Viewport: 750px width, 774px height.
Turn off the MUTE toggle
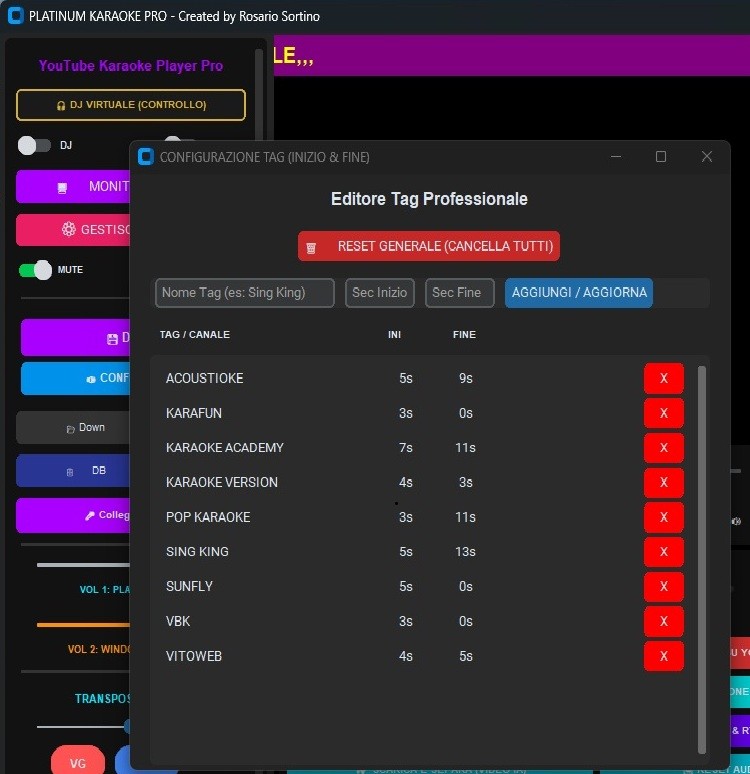point(36,270)
